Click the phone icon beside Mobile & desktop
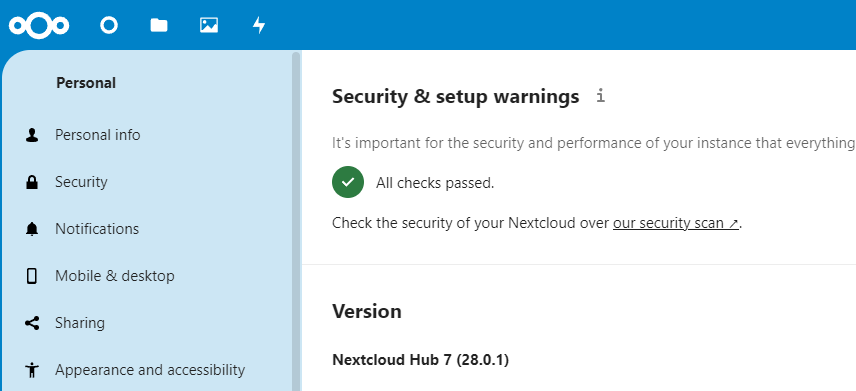Image resolution: width=856 pixels, height=391 pixels. pos(32,276)
